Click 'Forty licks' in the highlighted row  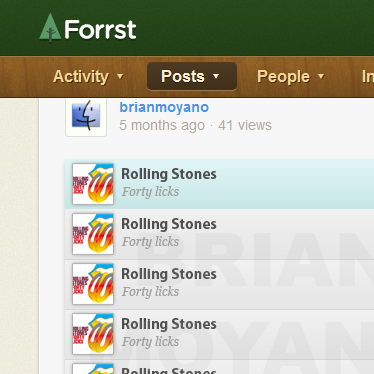pyautogui.click(x=150, y=192)
